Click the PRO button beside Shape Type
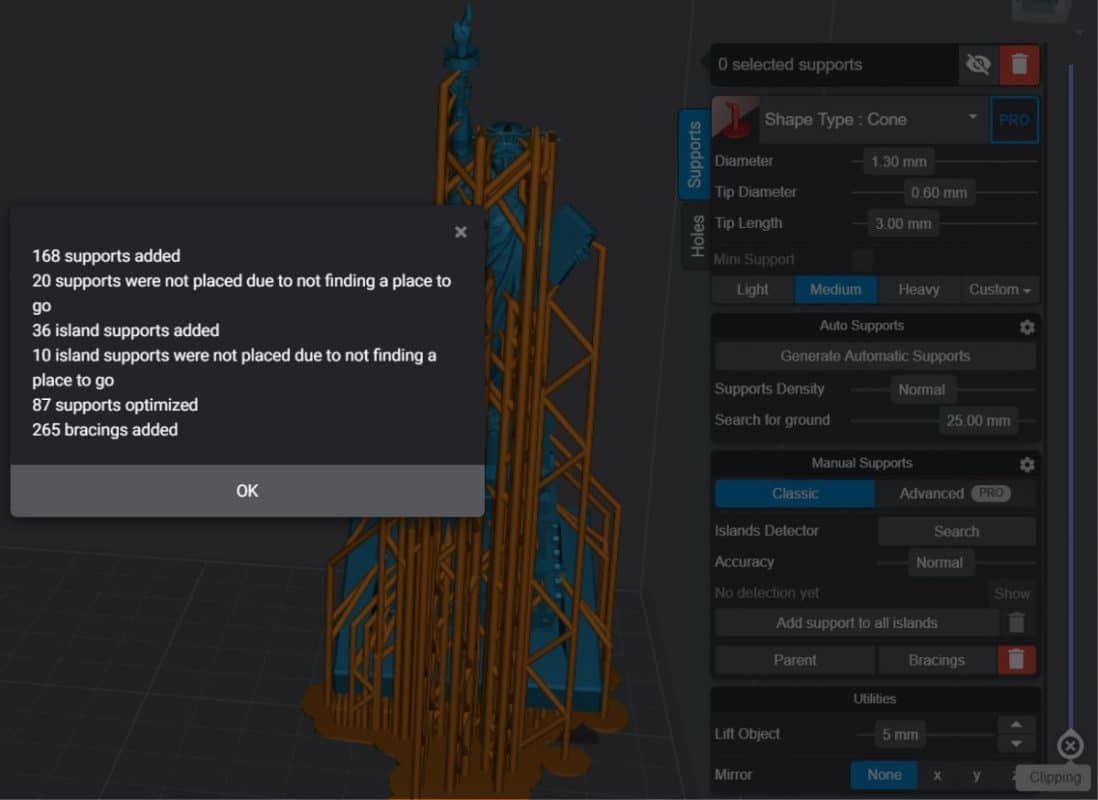 (x=1014, y=120)
